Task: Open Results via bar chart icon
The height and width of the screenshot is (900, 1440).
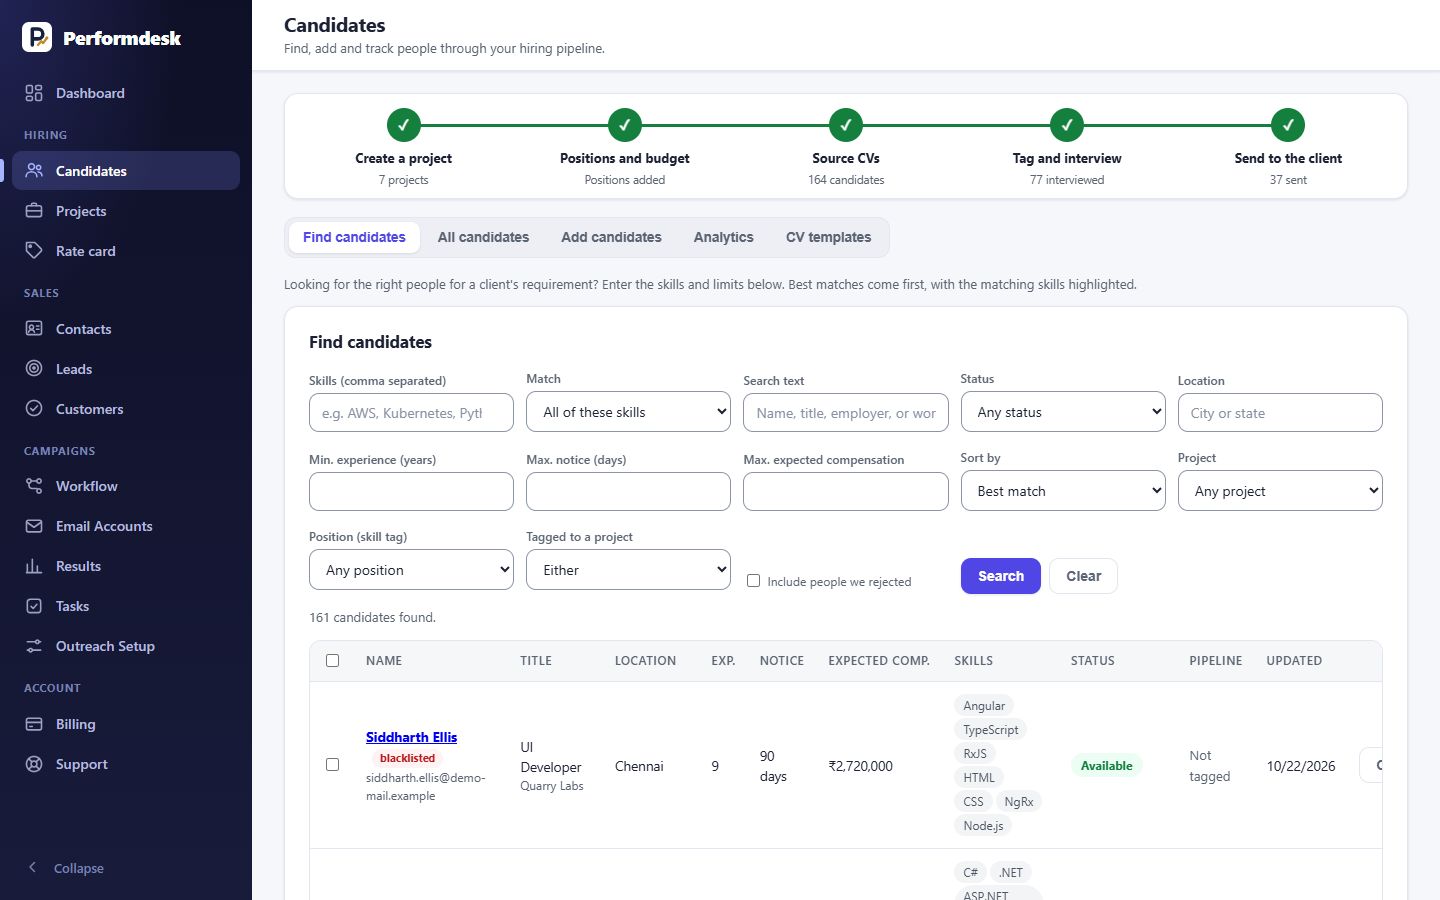Action: 34,566
